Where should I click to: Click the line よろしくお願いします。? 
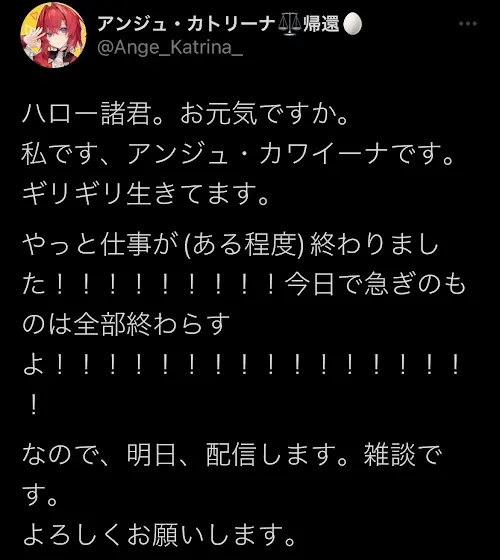[x=159, y=534]
